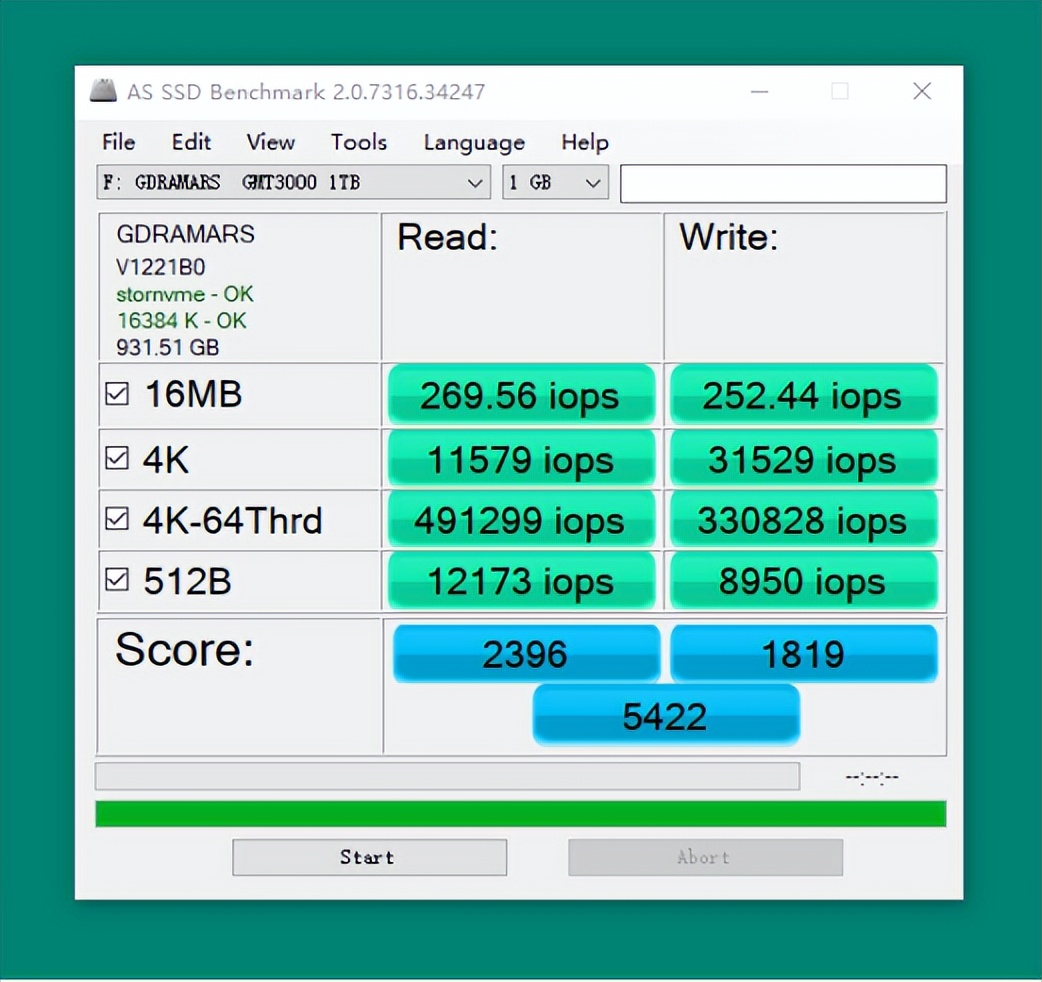Toggle the 4K-64Thrd test checkbox

(x=117, y=519)
